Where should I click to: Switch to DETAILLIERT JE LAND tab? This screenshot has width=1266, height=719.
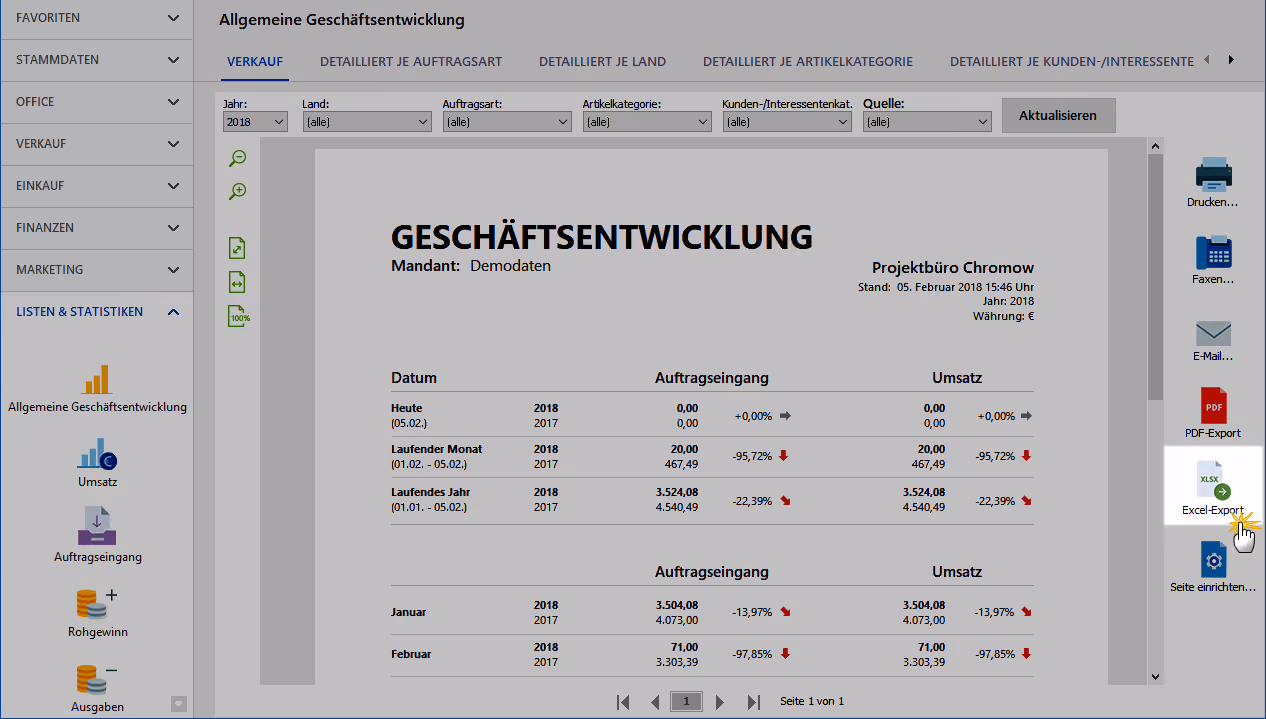coord(602,61)
